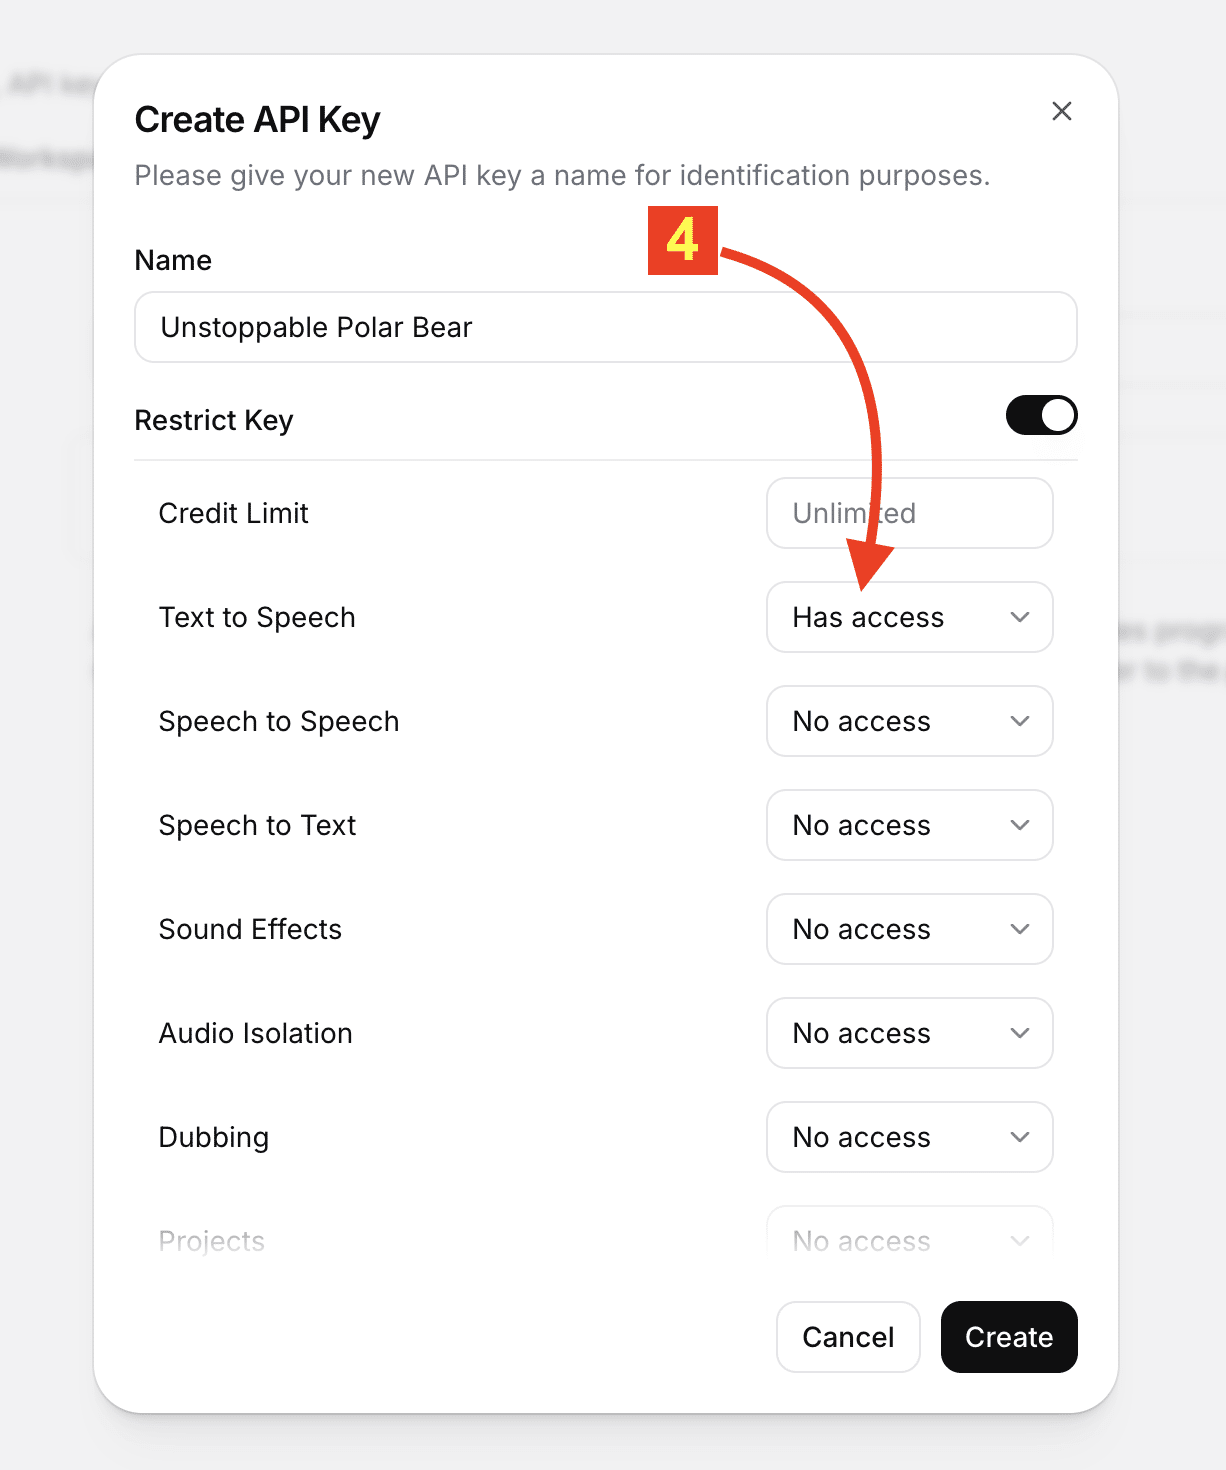Open the Dubbing access dropdown
The height and width of the screenshot is (1470, 1226).
909,1137
